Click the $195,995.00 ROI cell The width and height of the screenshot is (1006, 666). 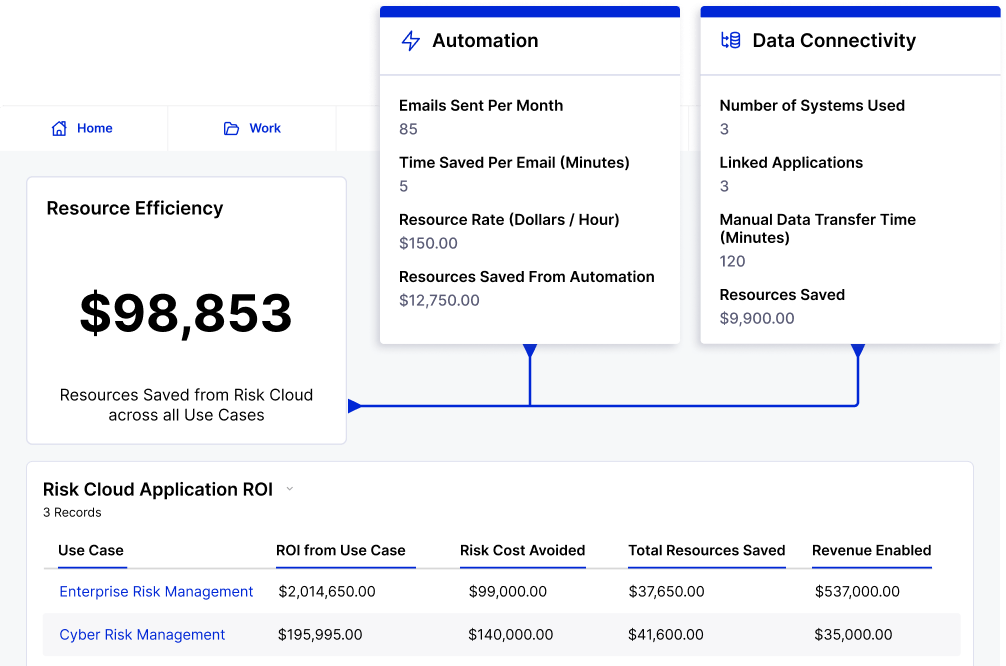pyautogui.click(x=320, y=635)
